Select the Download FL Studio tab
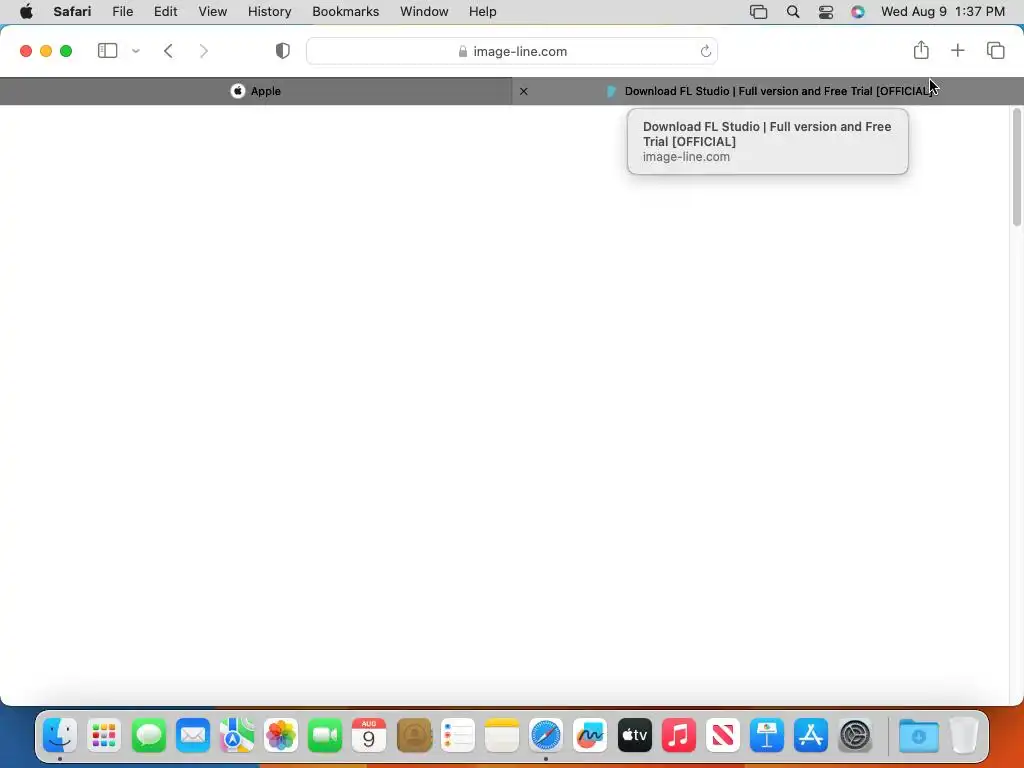Image resolution: width=1024 pixels, height=768 pixels. coord(768,91)
